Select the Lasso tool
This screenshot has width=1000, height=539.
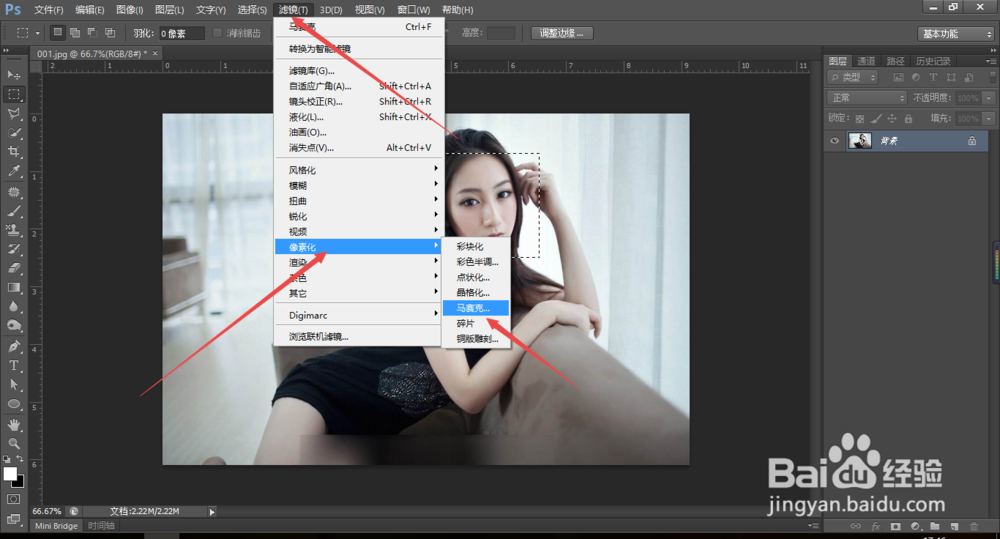(x=13, y=114)
